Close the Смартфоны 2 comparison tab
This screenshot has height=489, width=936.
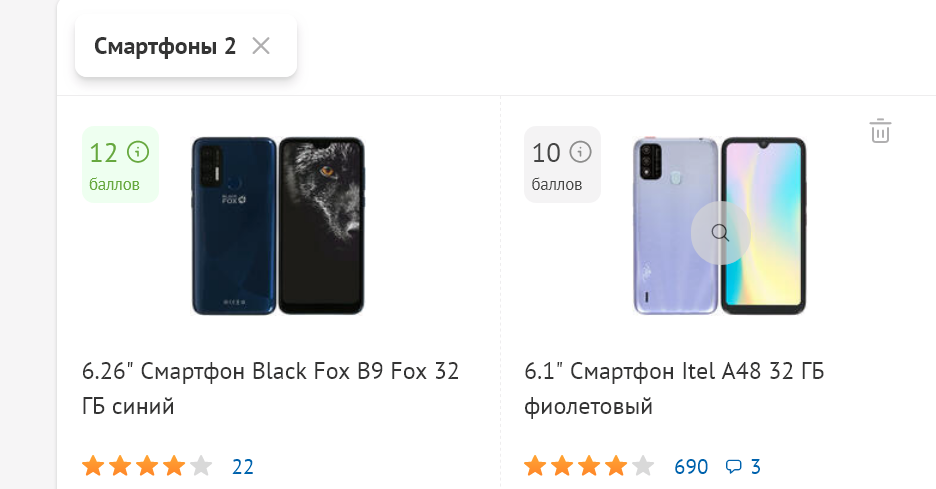pos(261,46)
